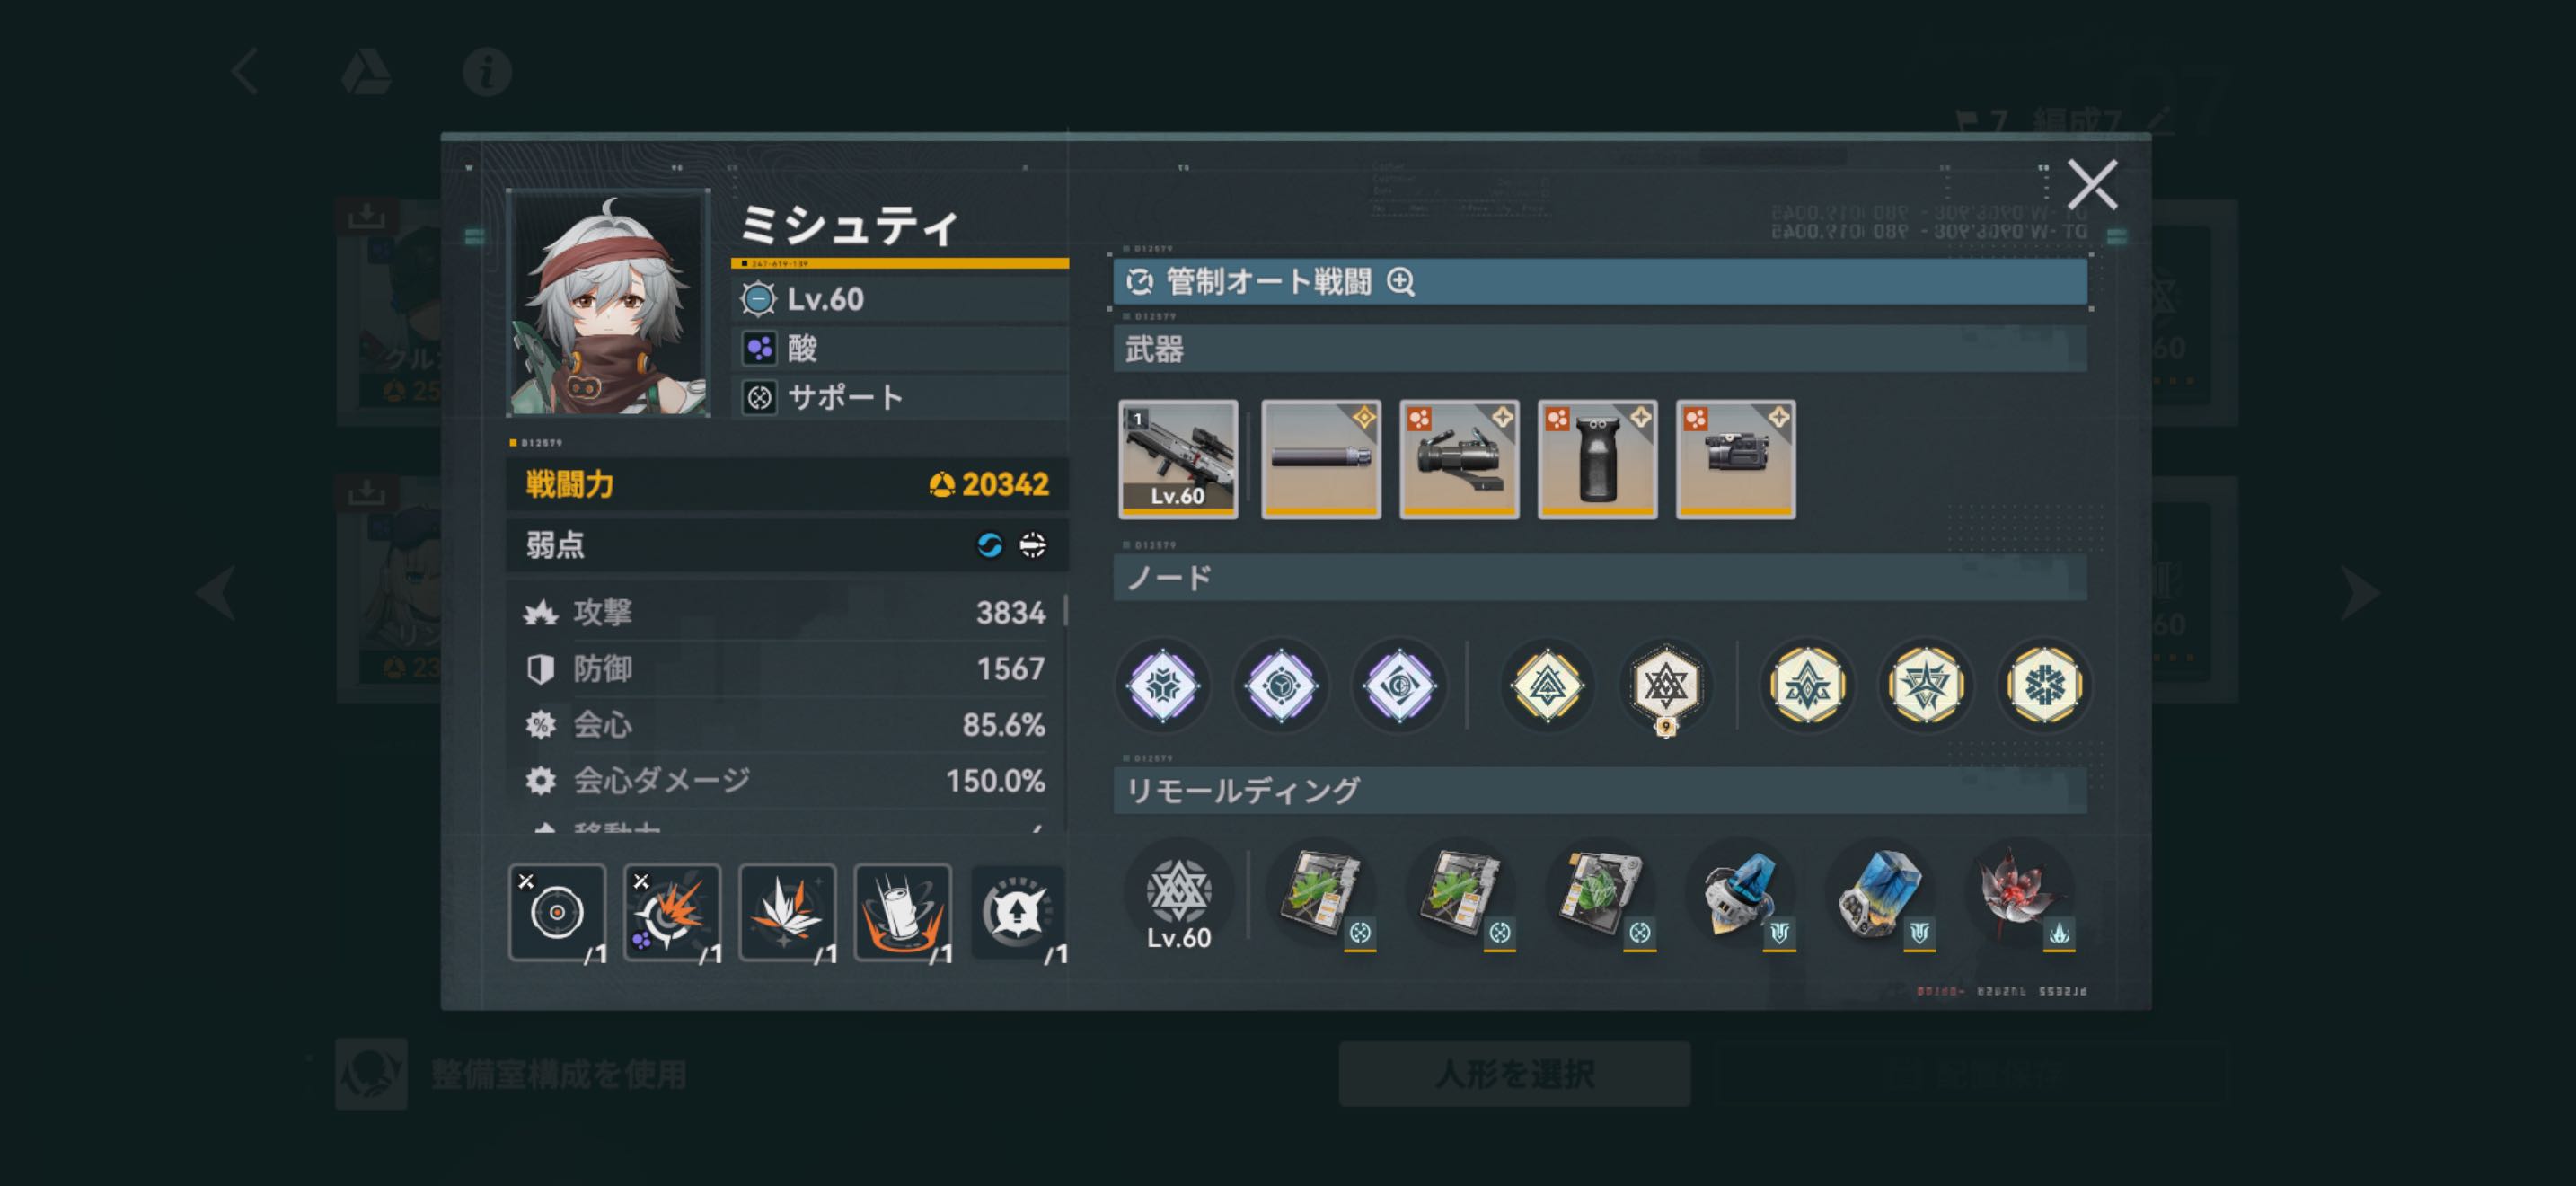2576x1186 pixels.
Task: Select the target-circle skill icon
Action: pos(557,912)
